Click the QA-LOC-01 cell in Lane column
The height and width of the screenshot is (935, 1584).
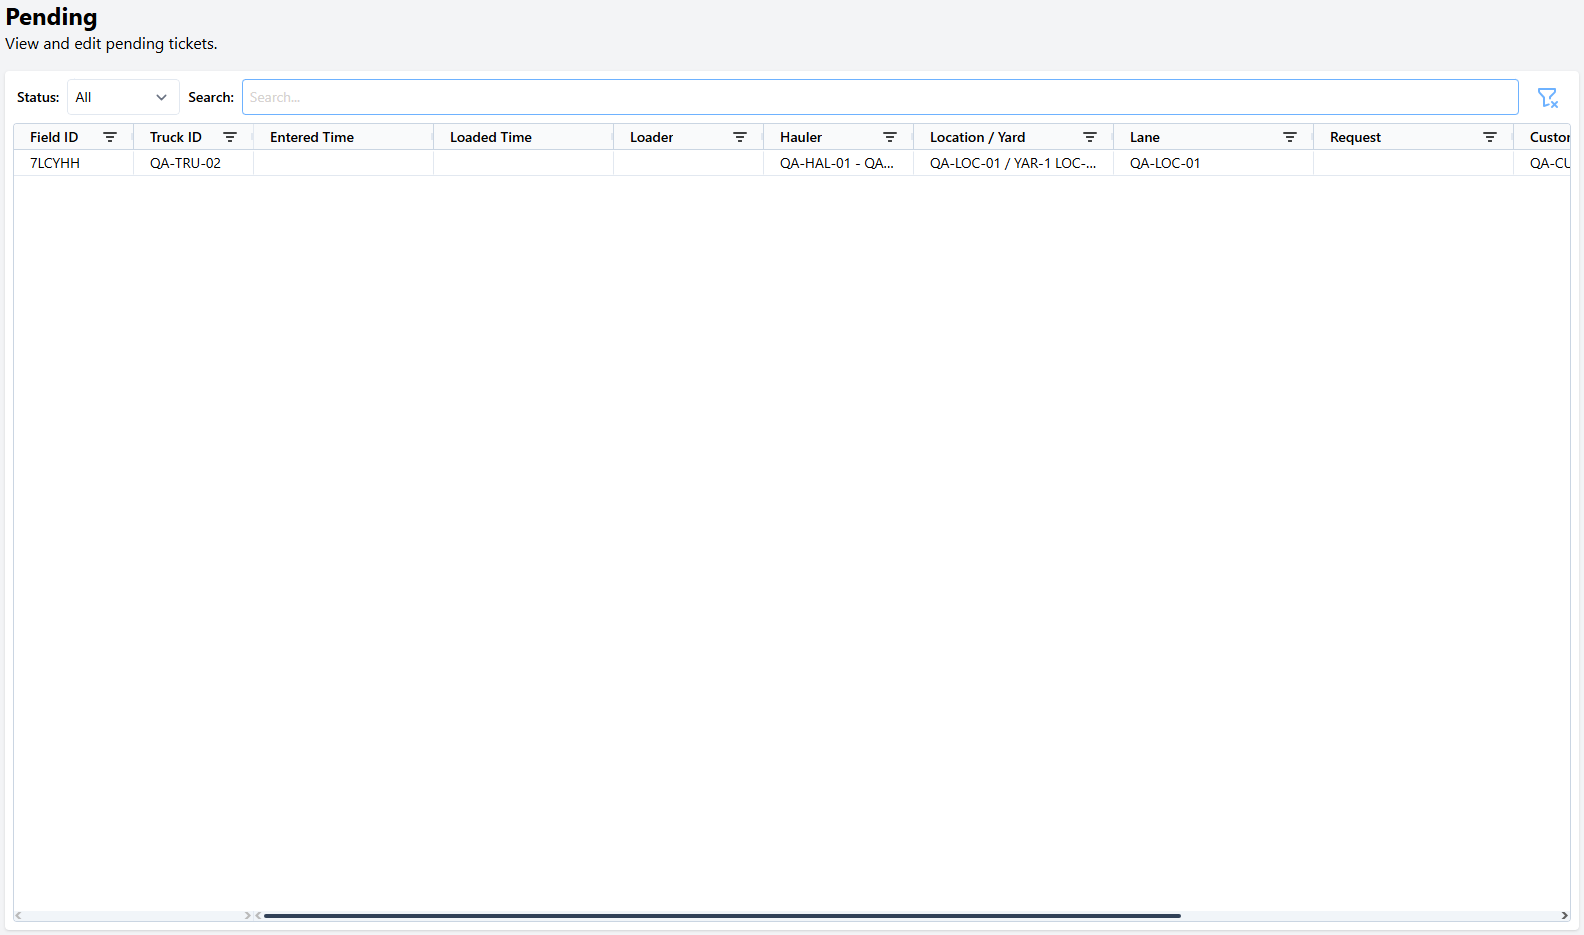click(x=1165, y=163)
